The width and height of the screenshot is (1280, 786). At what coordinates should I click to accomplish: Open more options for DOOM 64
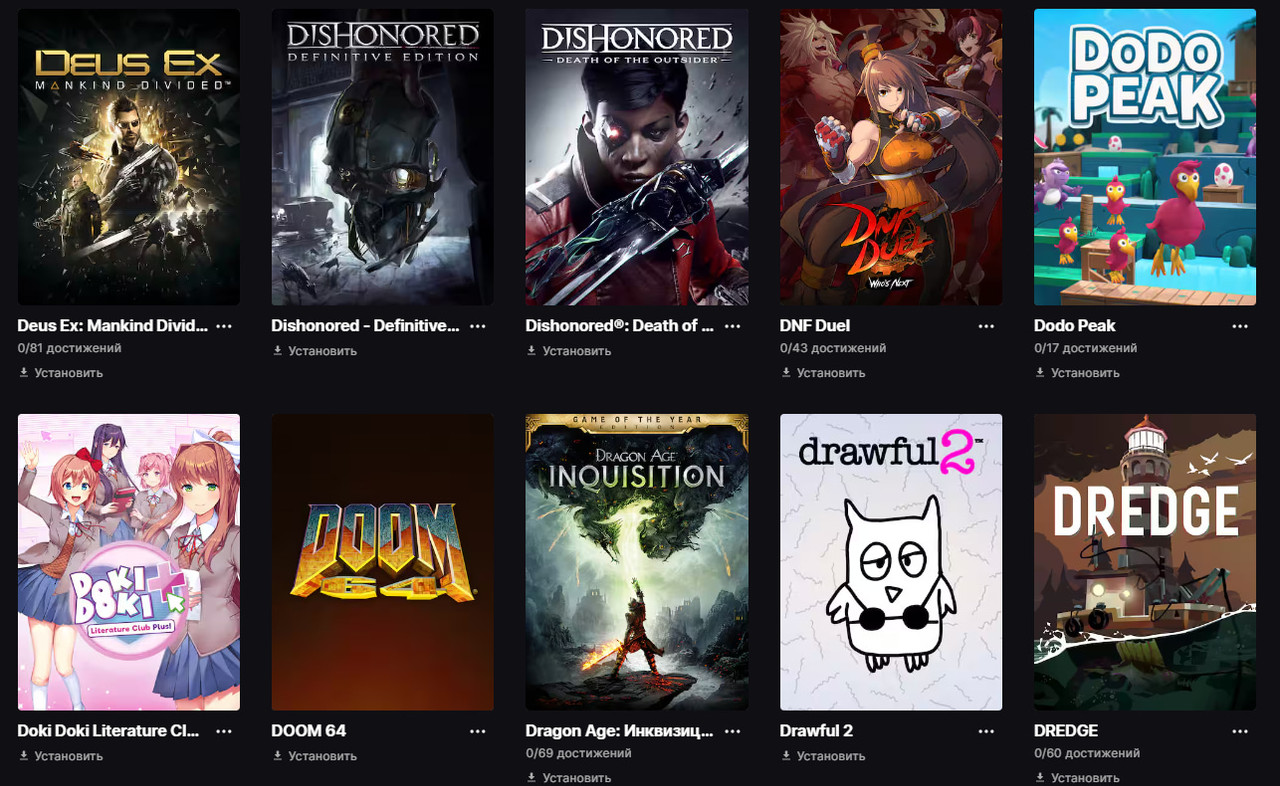pos(478,732)
